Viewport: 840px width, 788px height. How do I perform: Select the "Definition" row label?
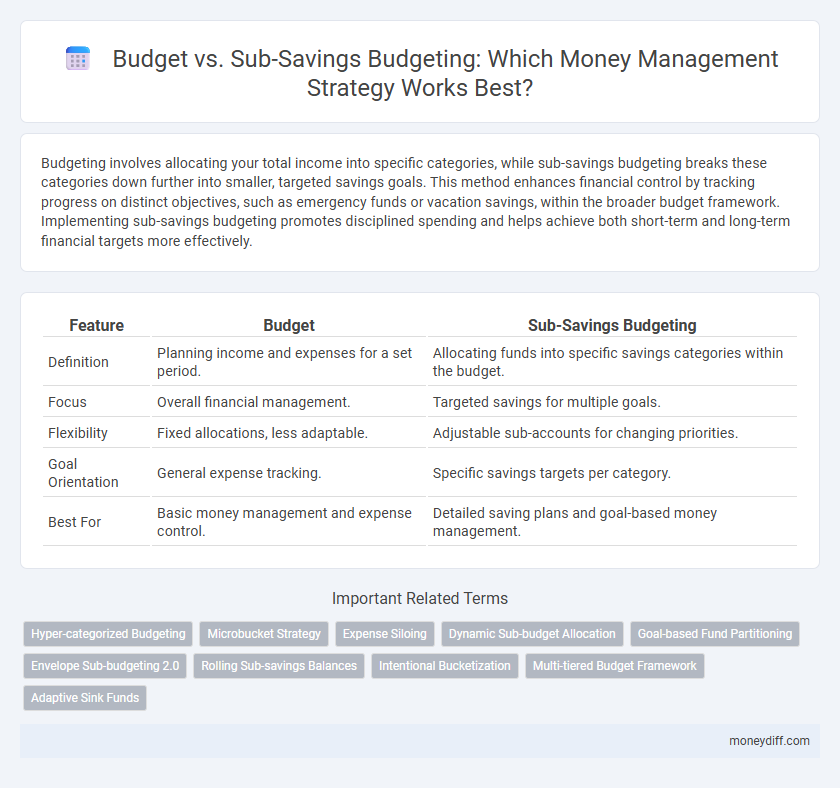click(77, 362)
